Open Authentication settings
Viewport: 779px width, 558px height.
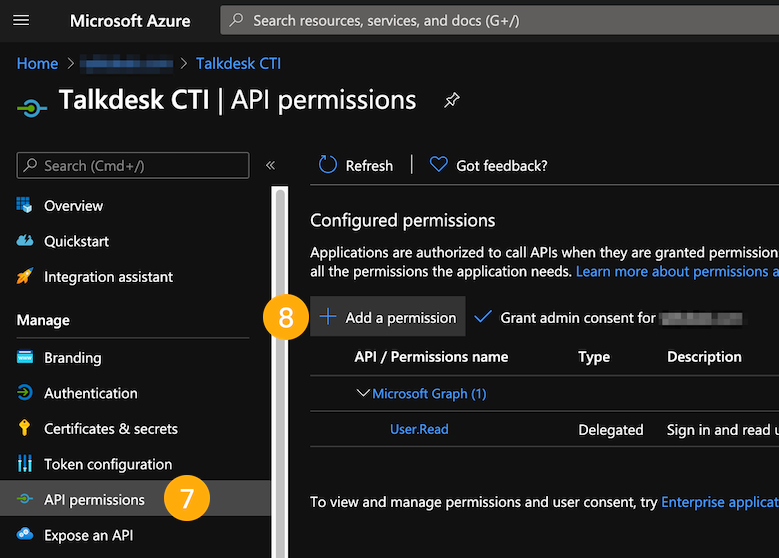(x=91, y=394)
